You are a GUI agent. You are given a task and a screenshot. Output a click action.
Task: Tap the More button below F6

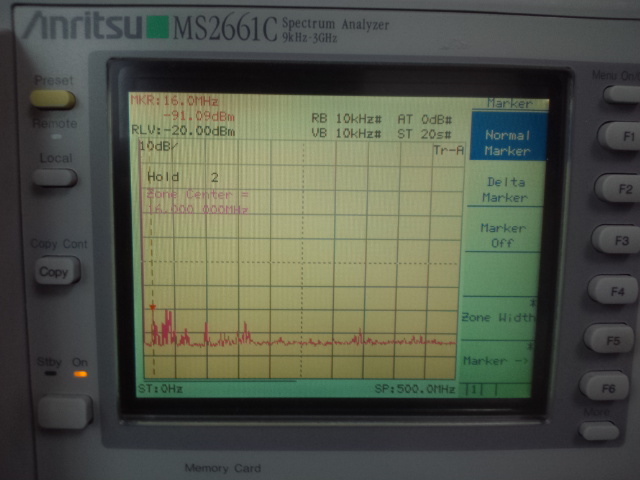click(599, 431)
